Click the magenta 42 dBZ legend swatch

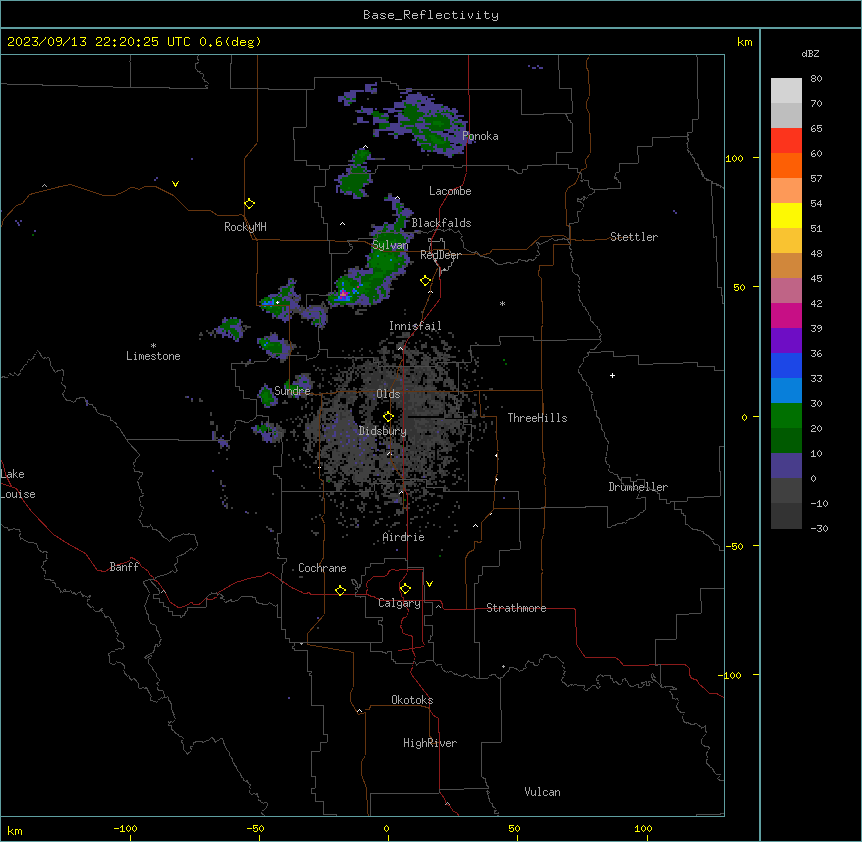pos(786,315)
